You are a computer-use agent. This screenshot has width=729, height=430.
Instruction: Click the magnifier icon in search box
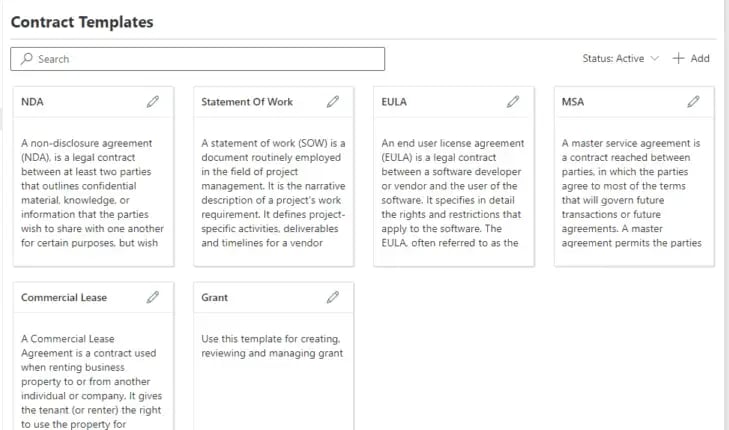[27, 59]
